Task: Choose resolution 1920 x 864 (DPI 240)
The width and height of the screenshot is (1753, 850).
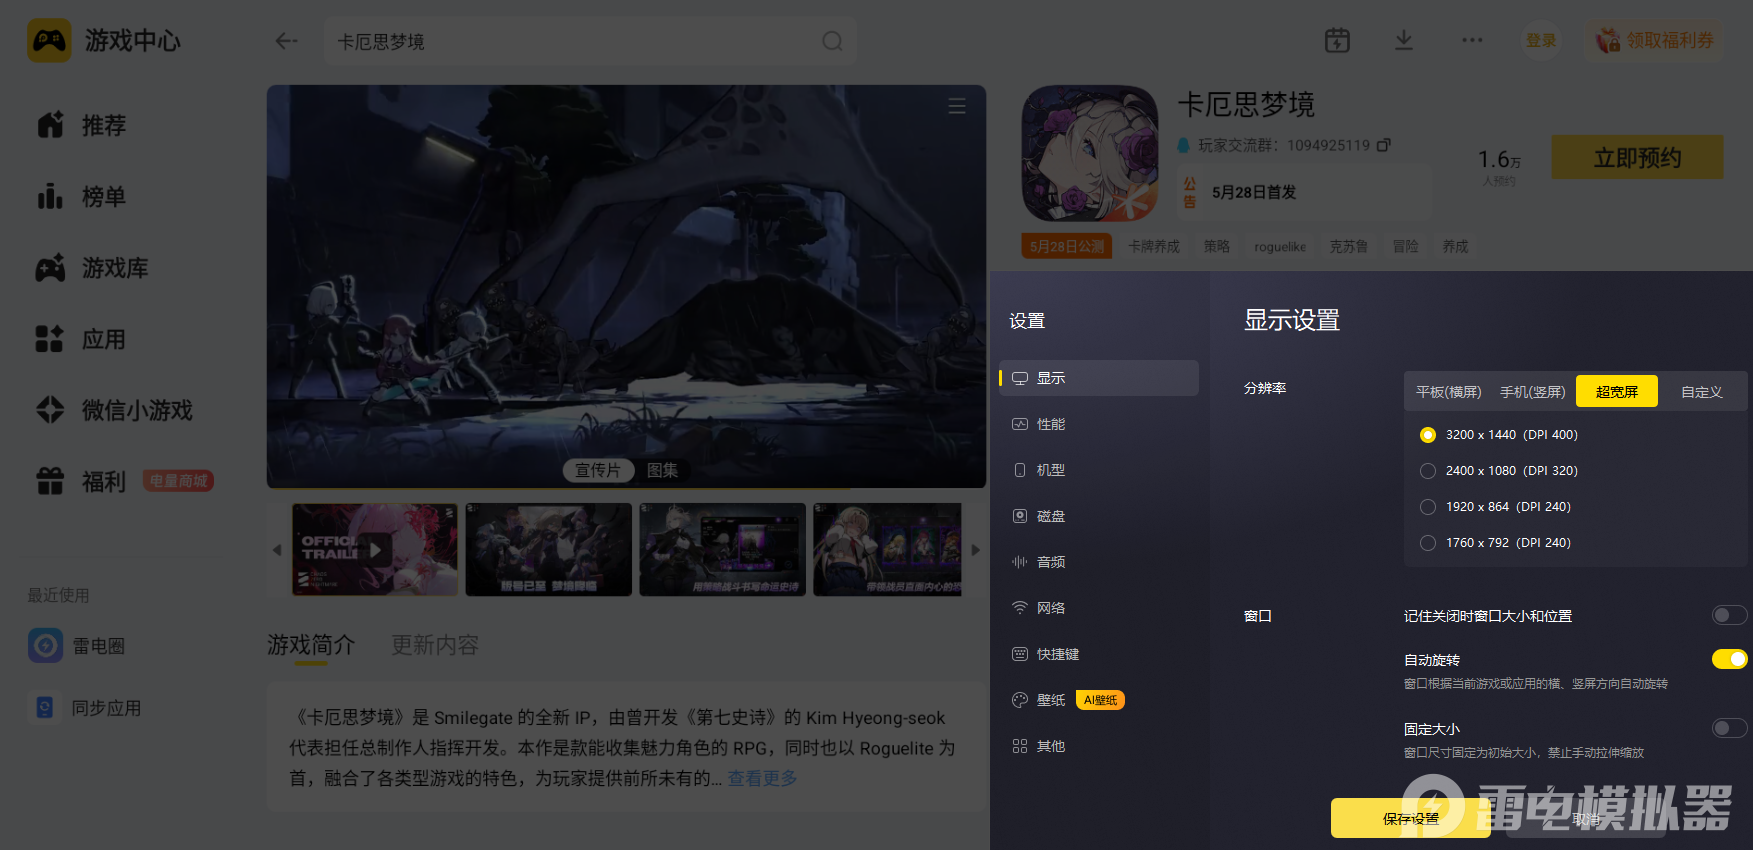Action: tap(1428, 507)
